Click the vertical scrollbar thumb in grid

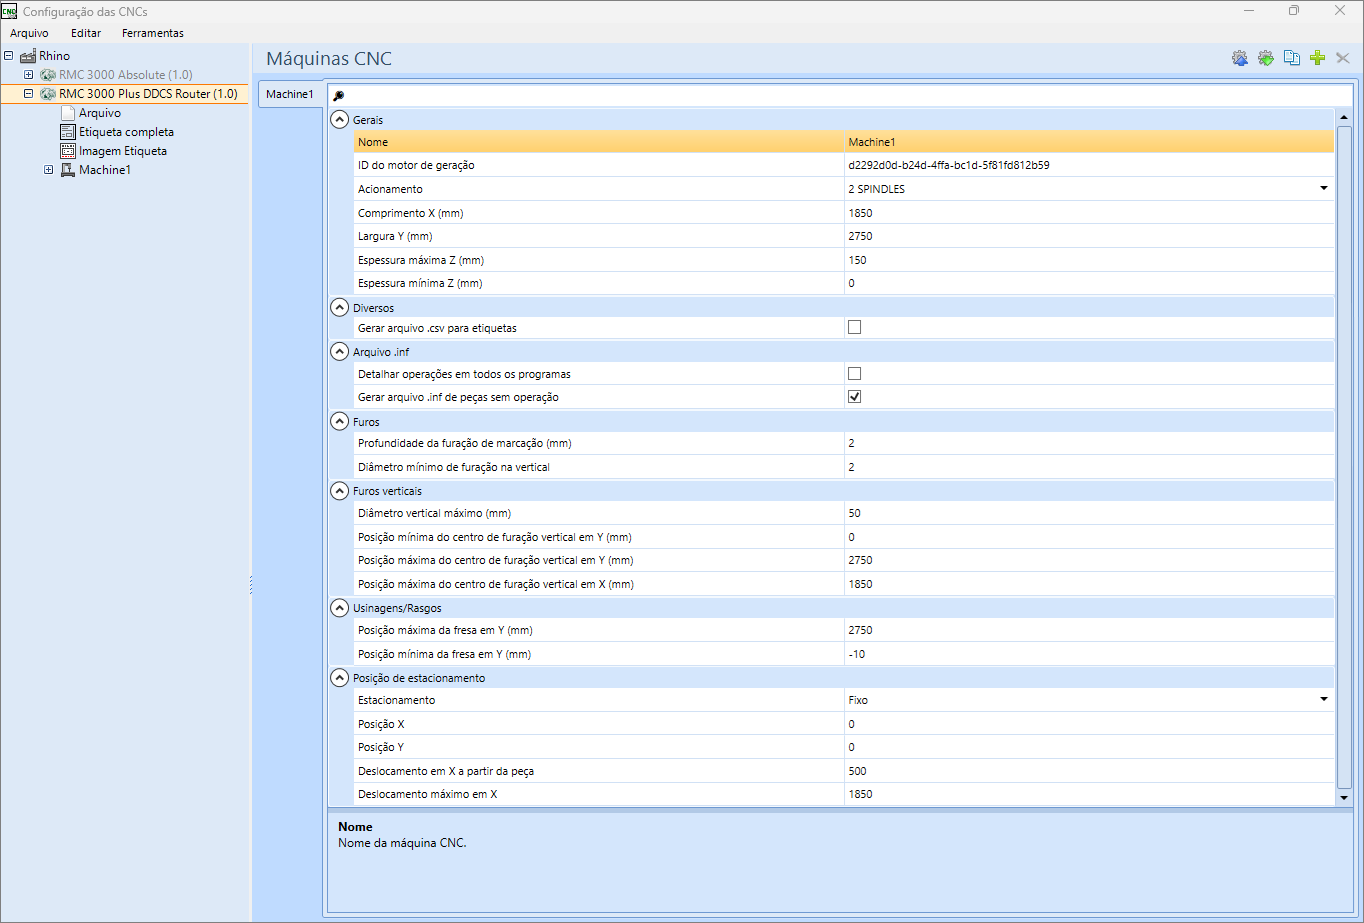[1344, 456]
